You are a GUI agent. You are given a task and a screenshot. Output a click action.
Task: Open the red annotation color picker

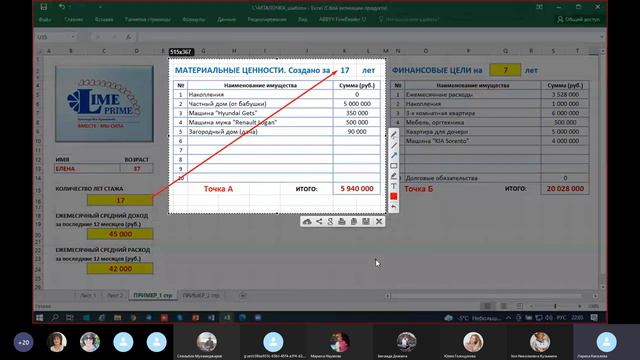(x=393, y=196)
